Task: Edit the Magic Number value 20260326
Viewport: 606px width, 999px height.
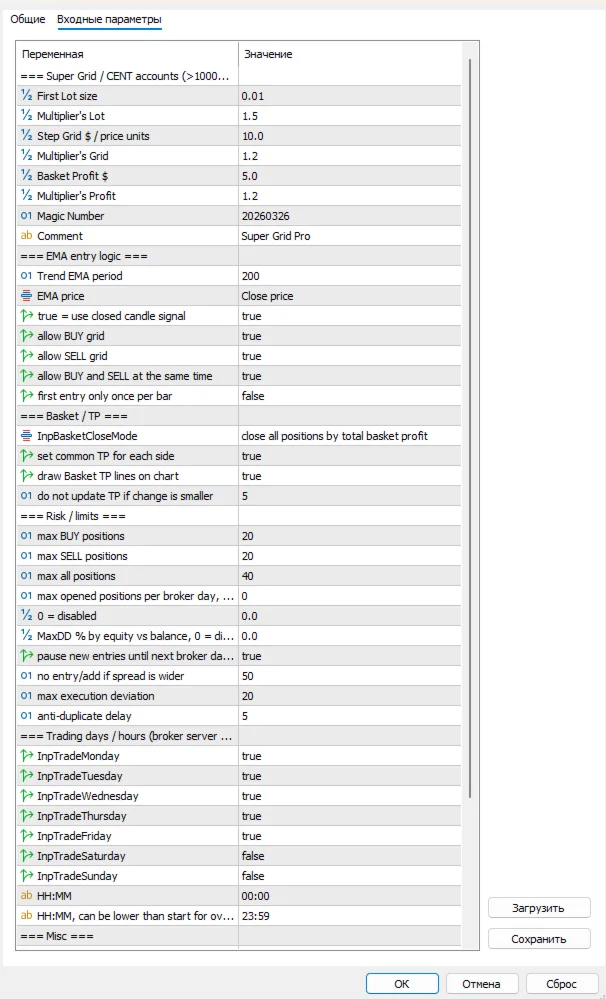Action: (x=349, y=216)
